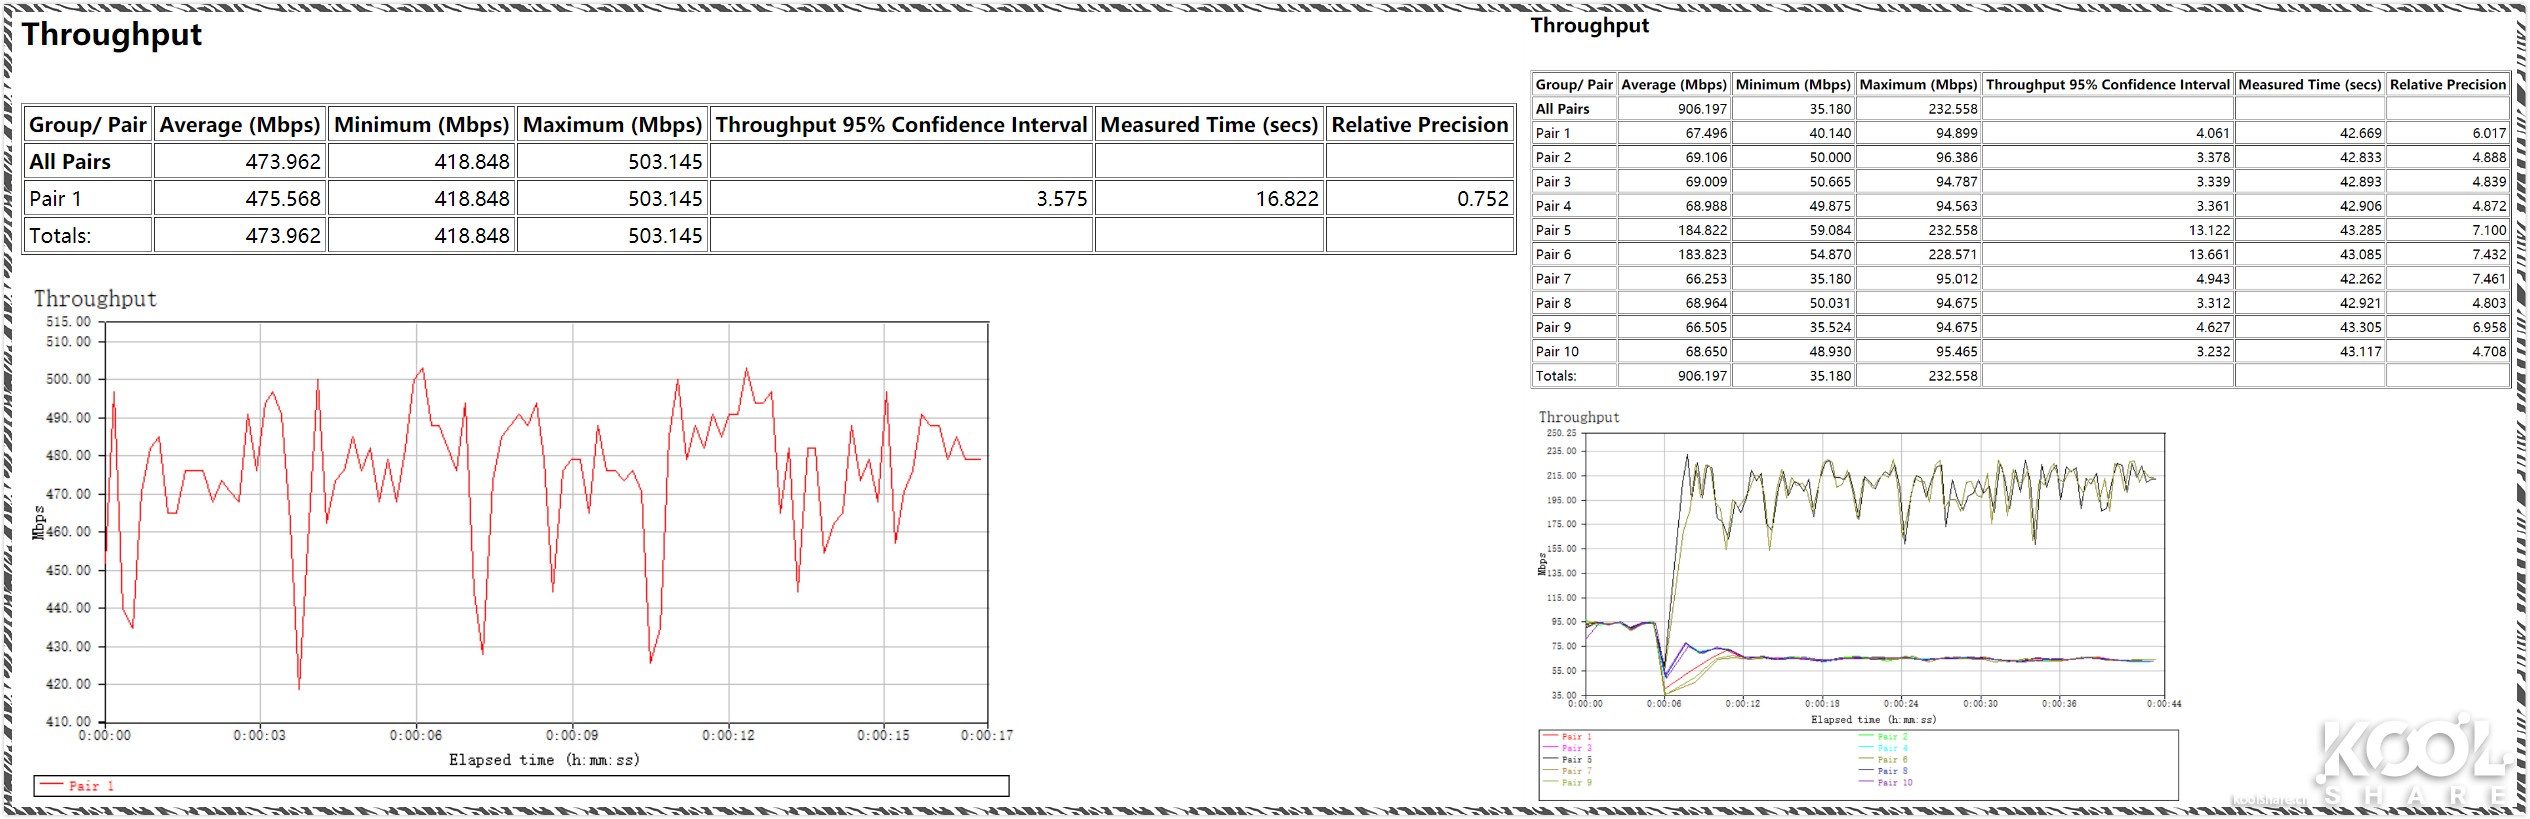Click the 96.386 maximum value cell
Image resolution: width=2530 pixels, height=819 pixels.
[x=1918, y=157]
